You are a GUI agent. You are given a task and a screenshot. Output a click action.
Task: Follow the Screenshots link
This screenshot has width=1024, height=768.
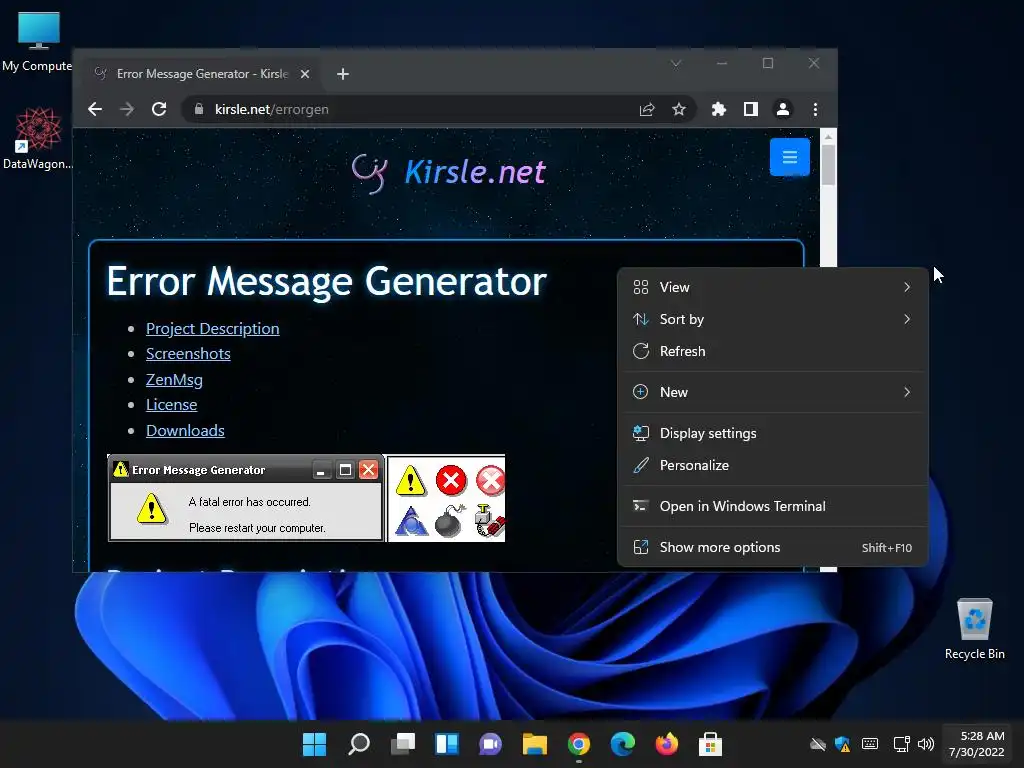[x=188, y=353]
